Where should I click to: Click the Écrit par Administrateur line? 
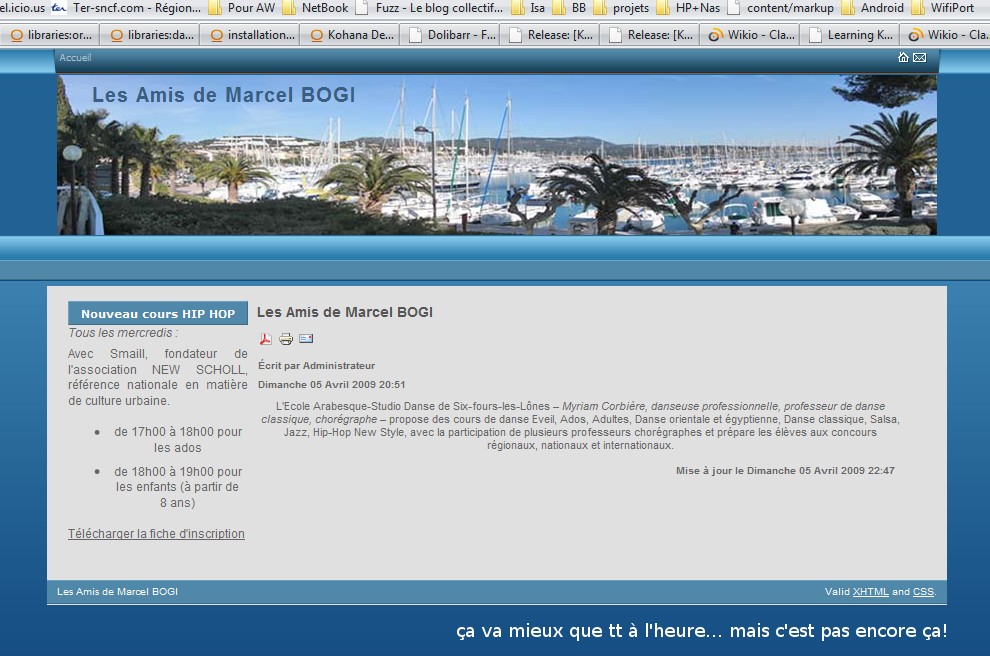tap(316, 366)
